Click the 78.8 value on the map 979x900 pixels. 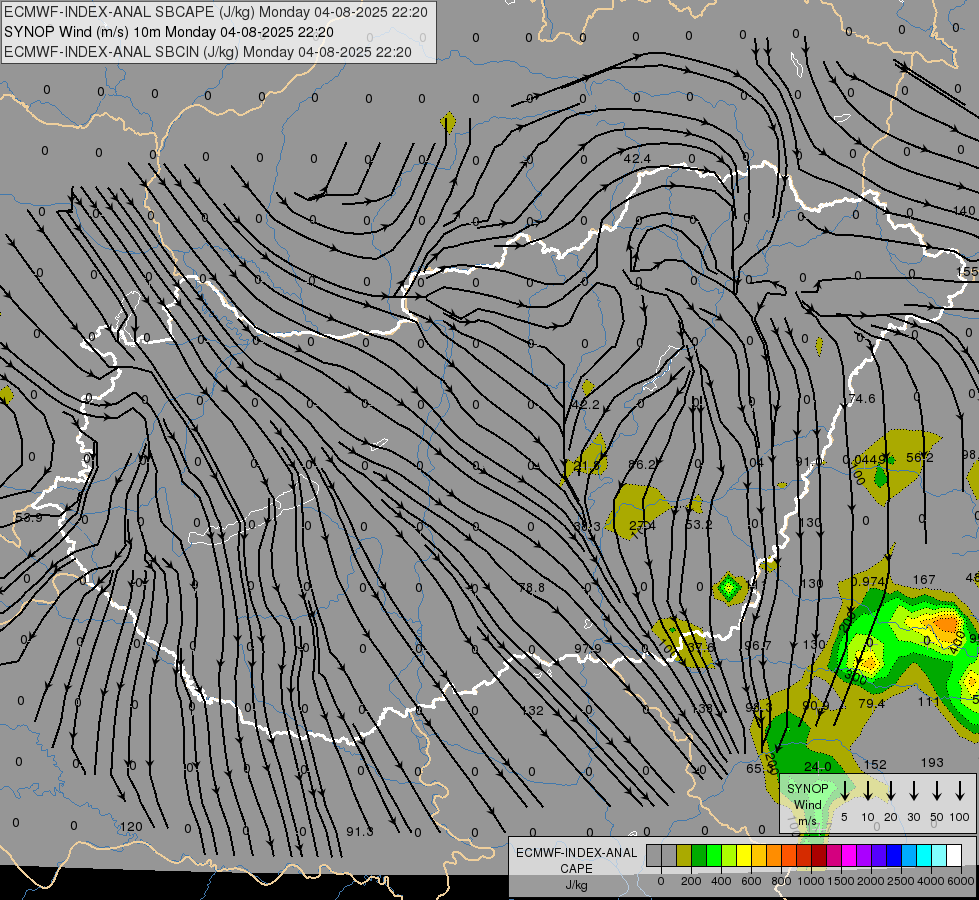tap(531, 588)
